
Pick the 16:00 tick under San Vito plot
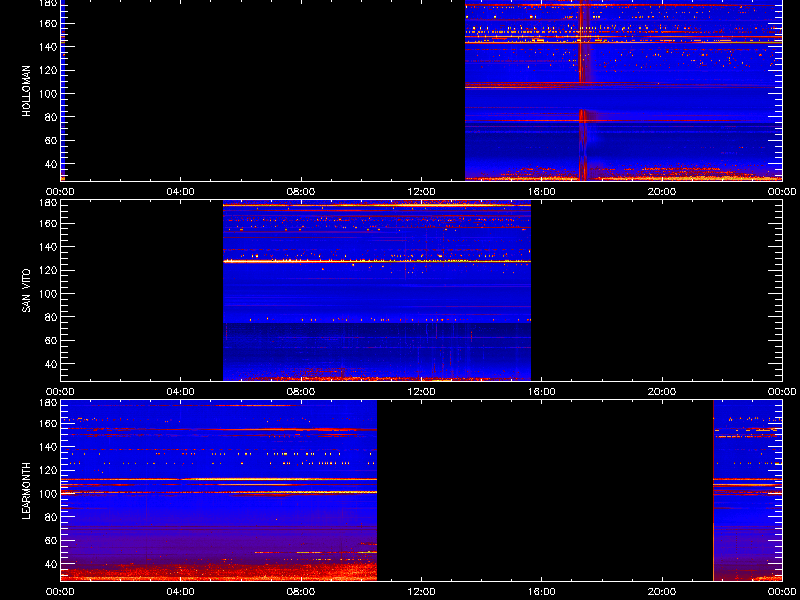click(x=541, y=392)
